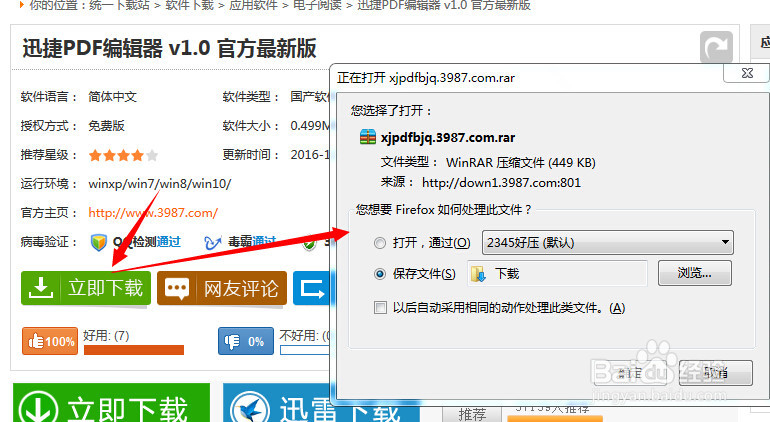Viewport: 770px width, 422px height.
Task: Click the WinRAR archive file icon
Action: coord(368,137)
